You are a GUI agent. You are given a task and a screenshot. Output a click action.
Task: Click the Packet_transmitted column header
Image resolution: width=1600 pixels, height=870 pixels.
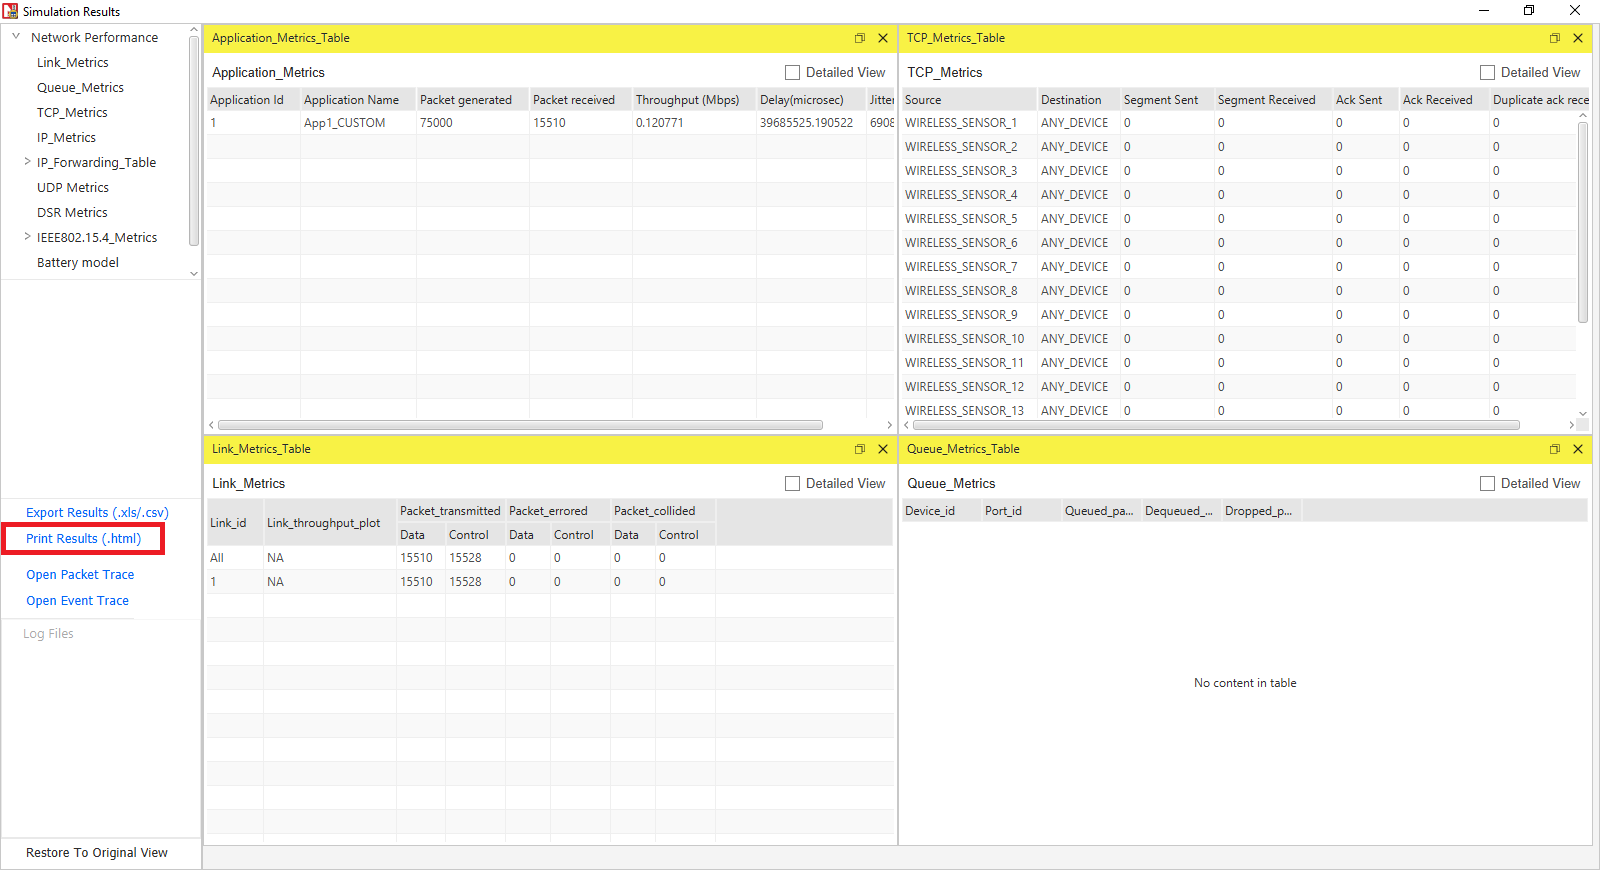point(450,511)
